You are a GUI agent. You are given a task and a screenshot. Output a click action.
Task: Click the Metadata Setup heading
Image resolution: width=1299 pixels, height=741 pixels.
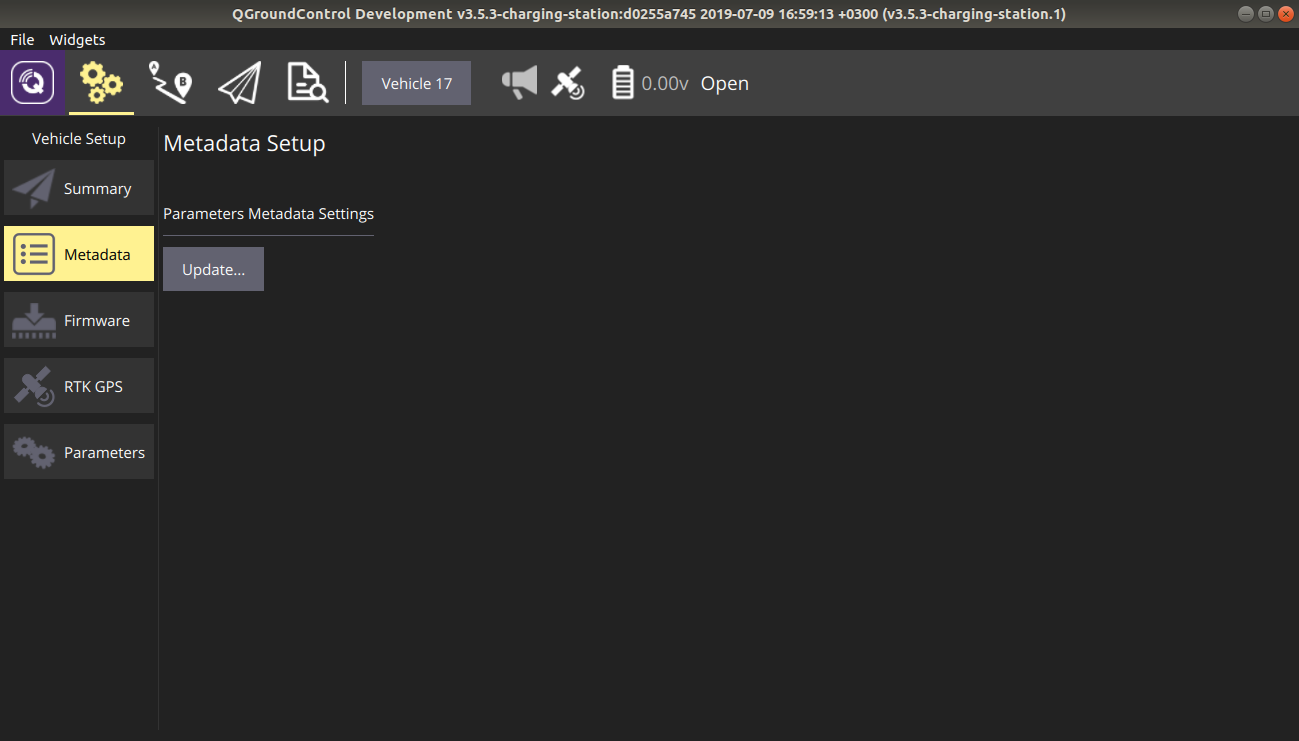[244, 143]
